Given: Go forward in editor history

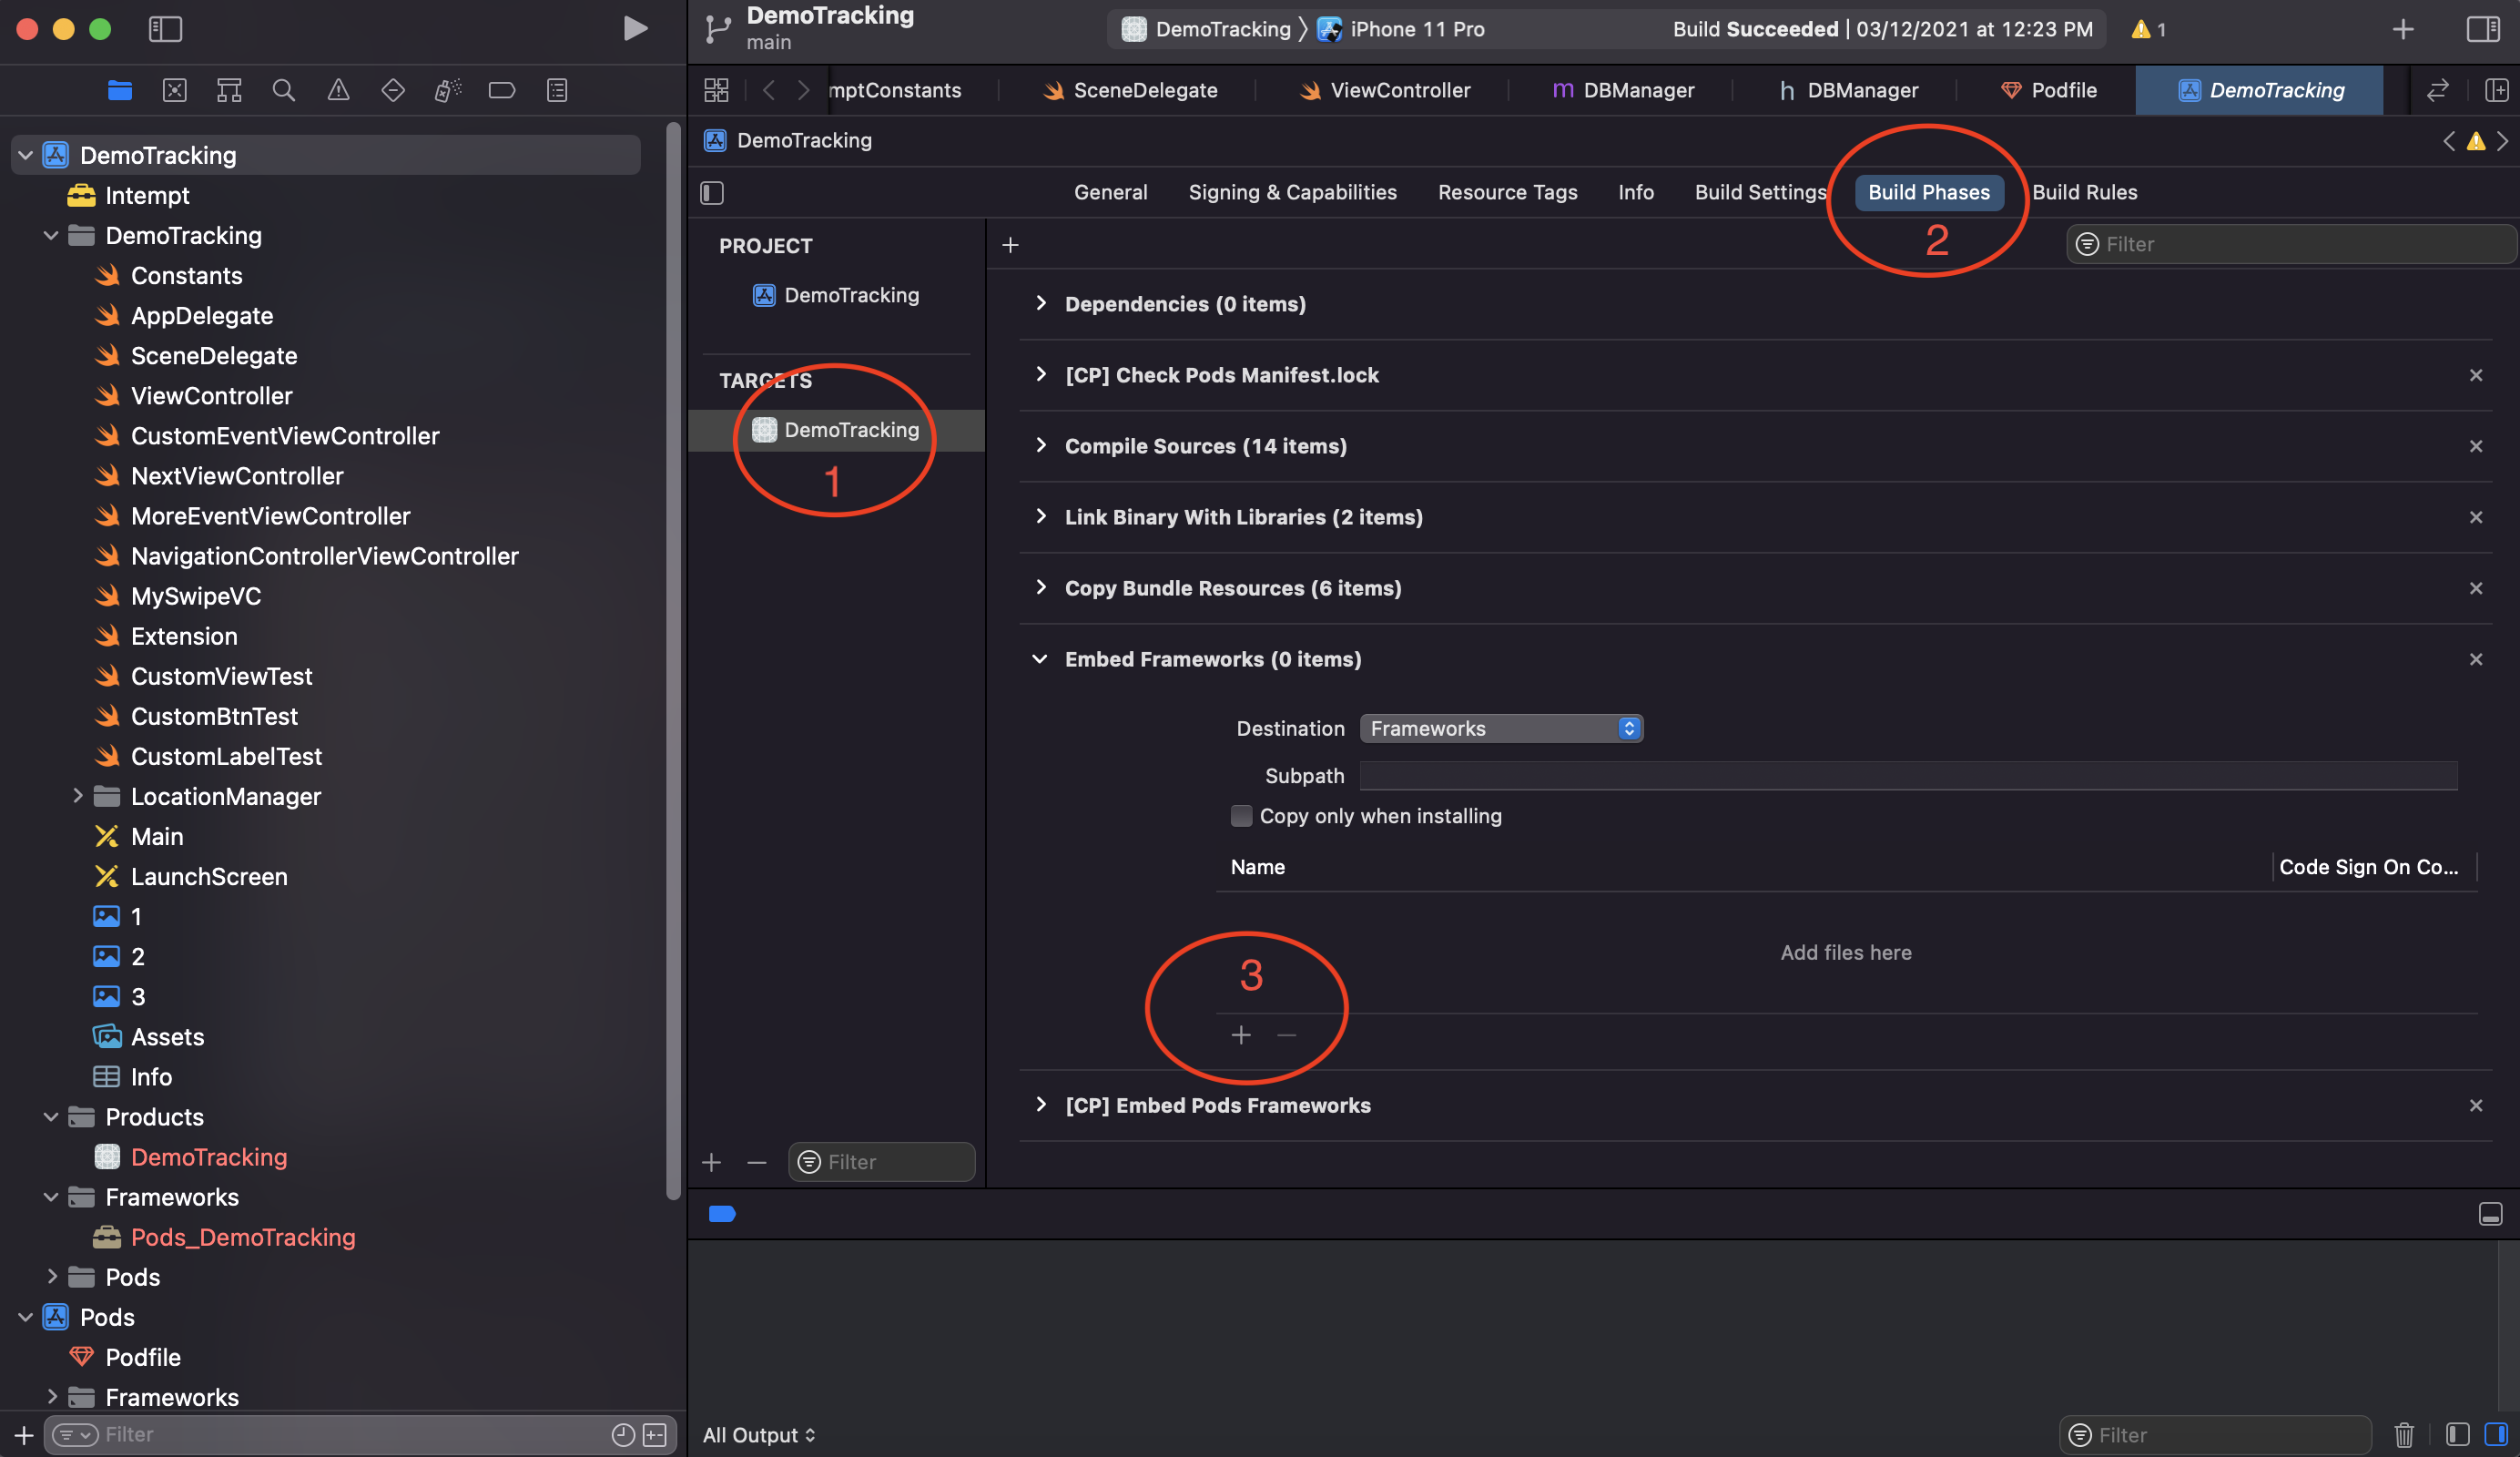Looking at the screenshot, I should tap(803, 90).
